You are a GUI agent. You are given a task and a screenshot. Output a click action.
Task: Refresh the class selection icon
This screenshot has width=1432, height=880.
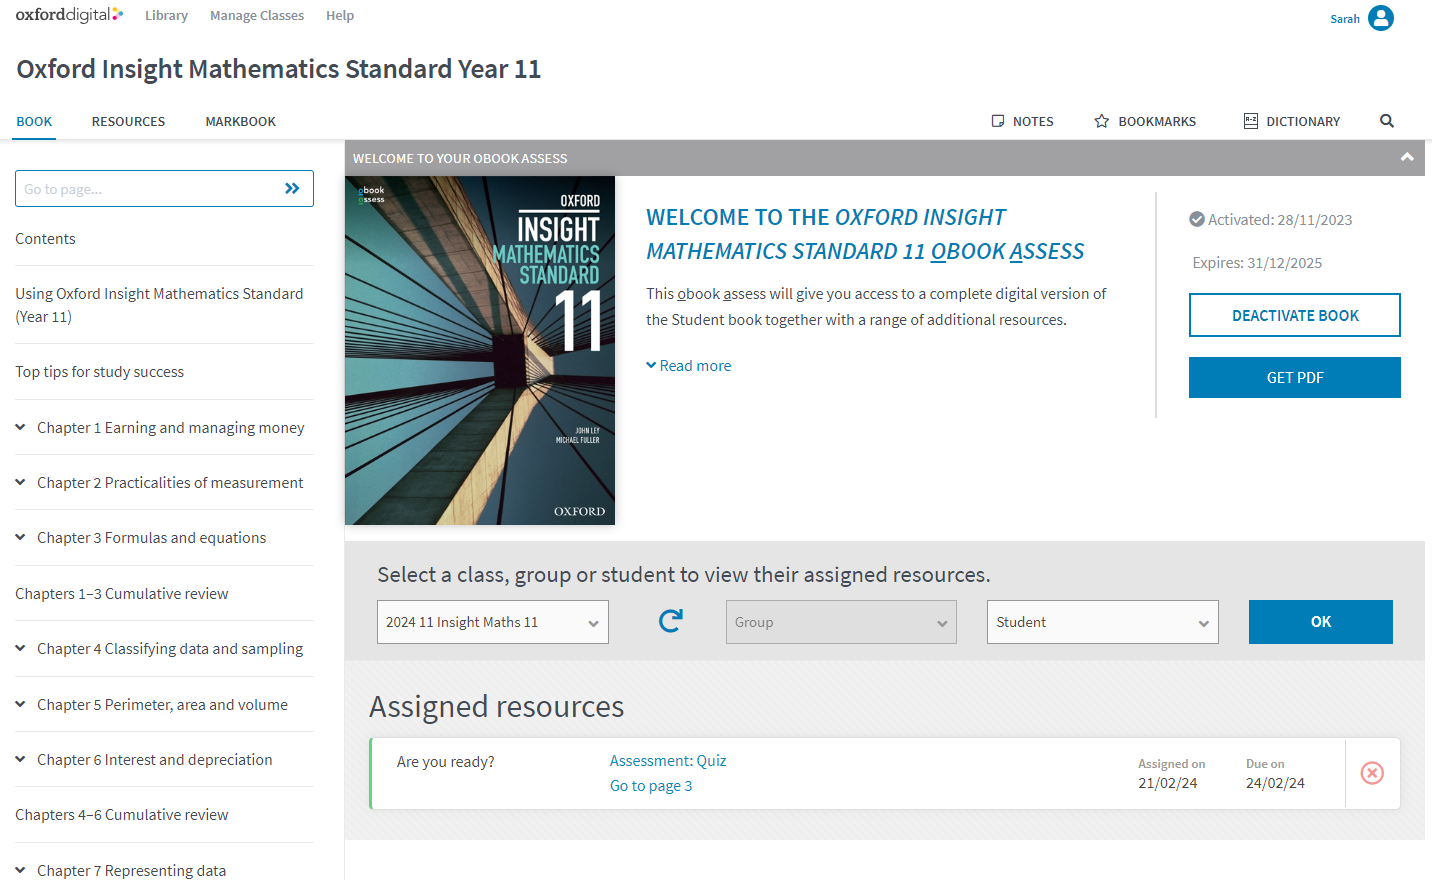[671, 621]
